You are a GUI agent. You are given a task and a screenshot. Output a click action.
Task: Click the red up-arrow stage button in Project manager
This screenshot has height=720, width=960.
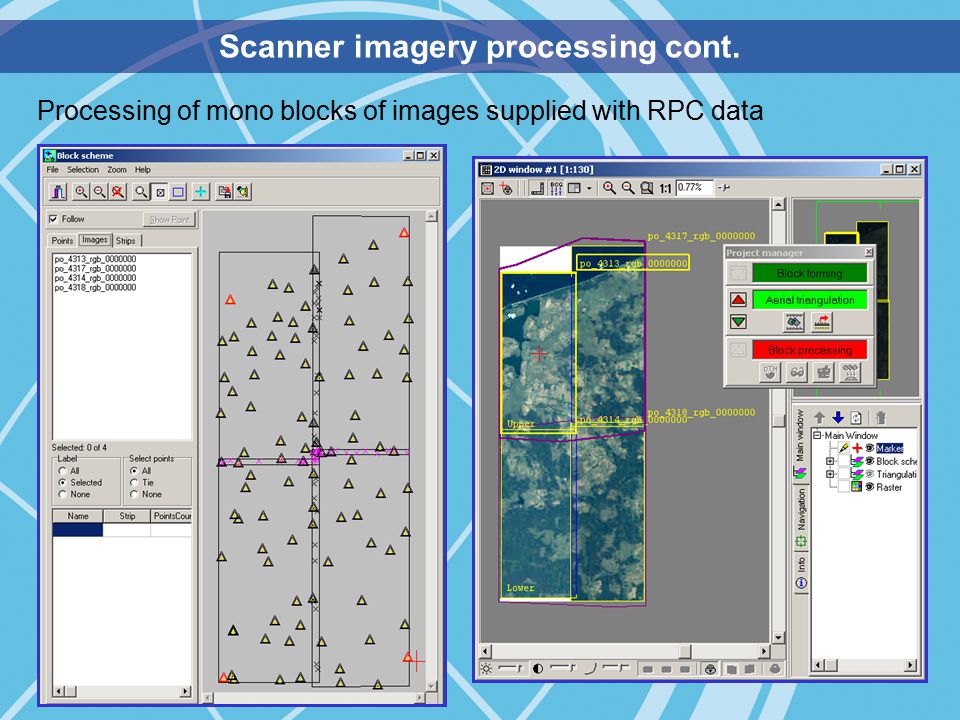pos(738,300)
